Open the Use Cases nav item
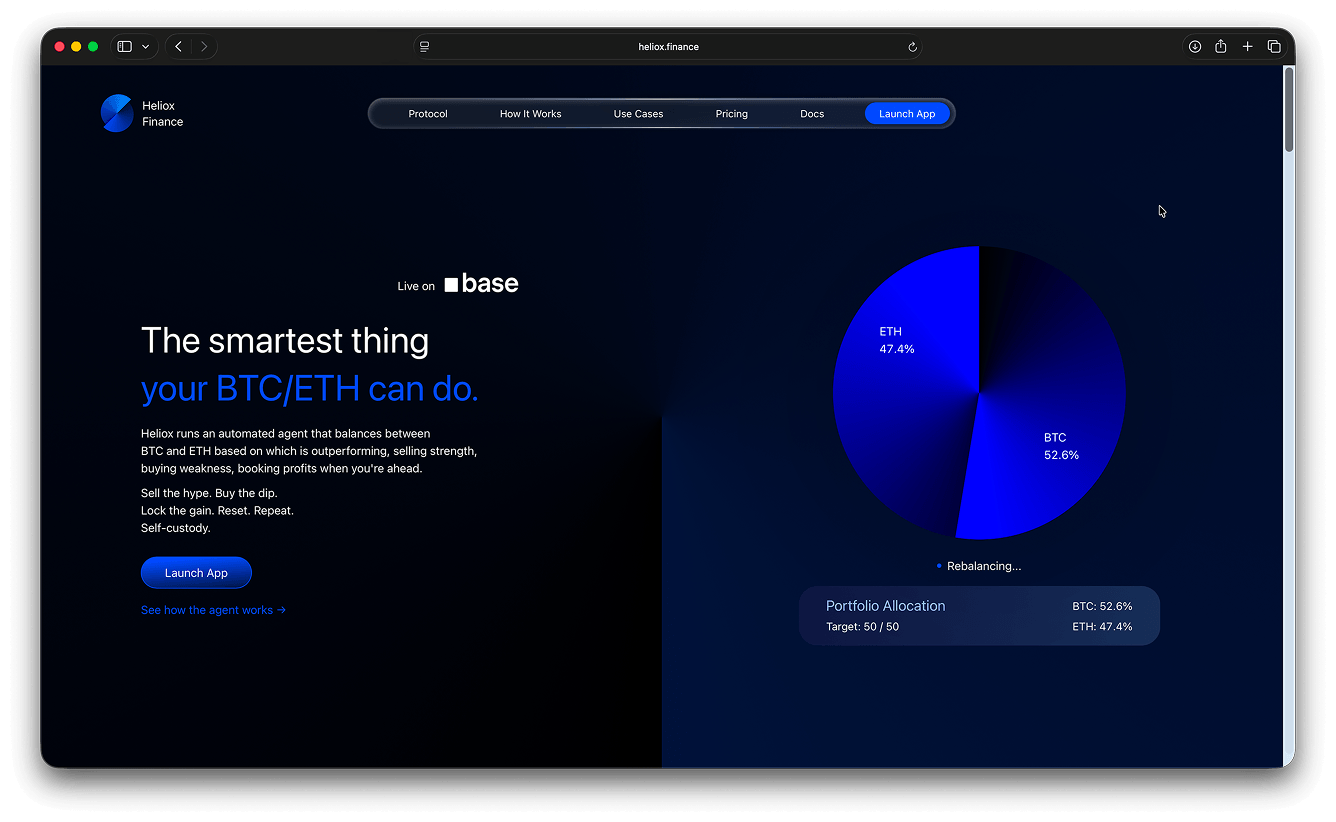 point(639,114)
